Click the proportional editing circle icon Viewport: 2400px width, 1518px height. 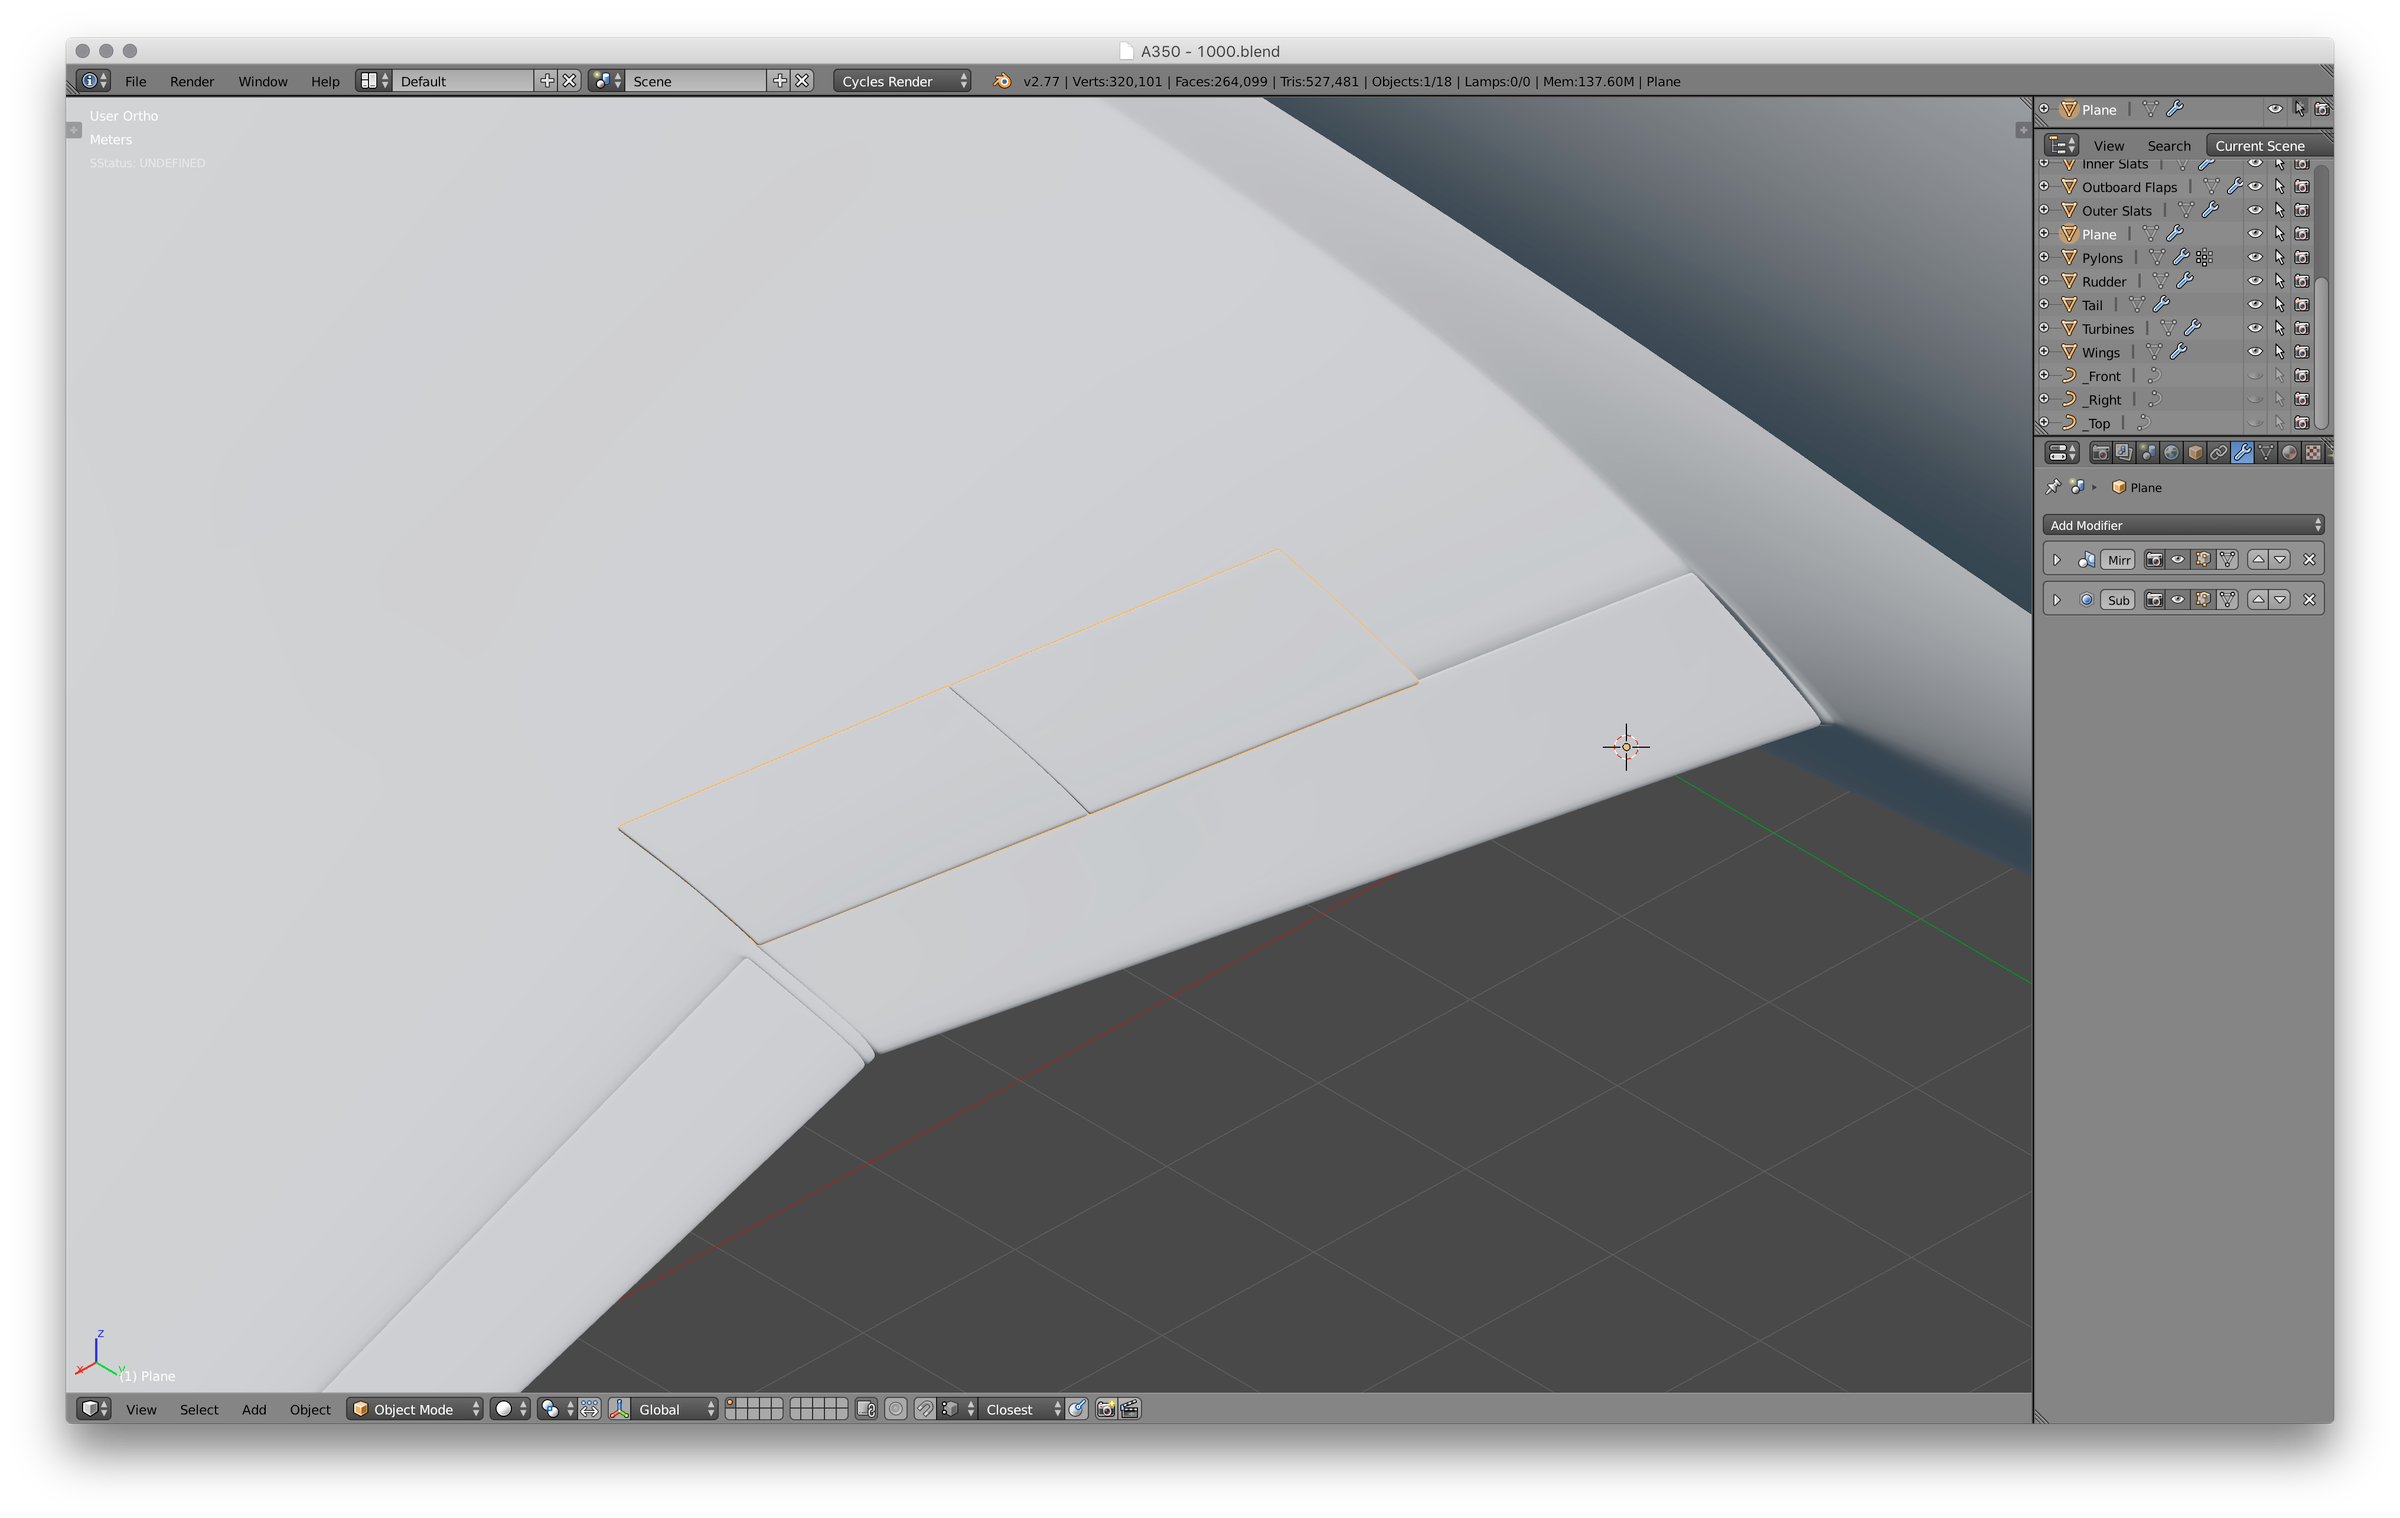point(896,1409)
